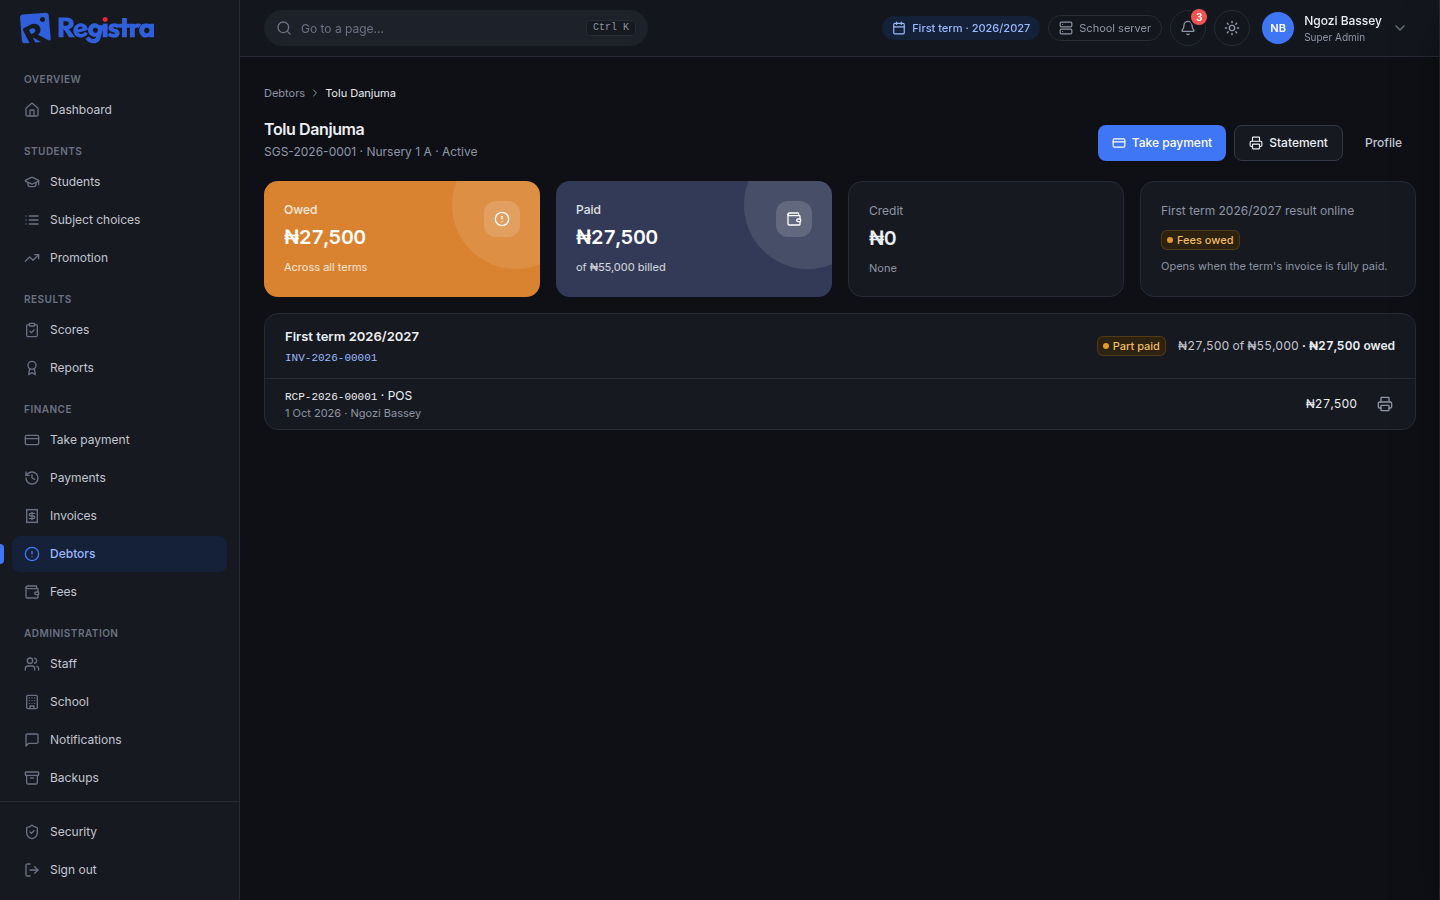Click the Registra logo
Viewport: 1440px width, 900px height.
(87, 28)
